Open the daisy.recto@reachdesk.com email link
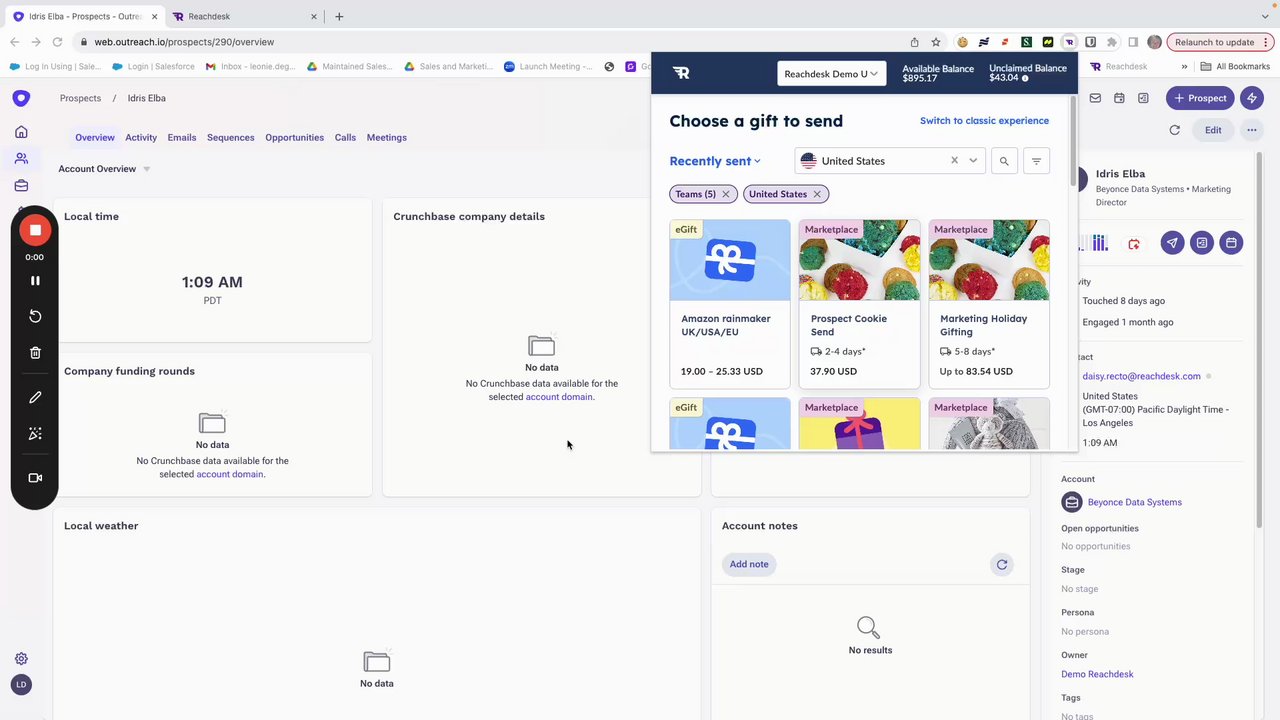The height and width of the screenshot is (720, 1280). coord(1141,377)
